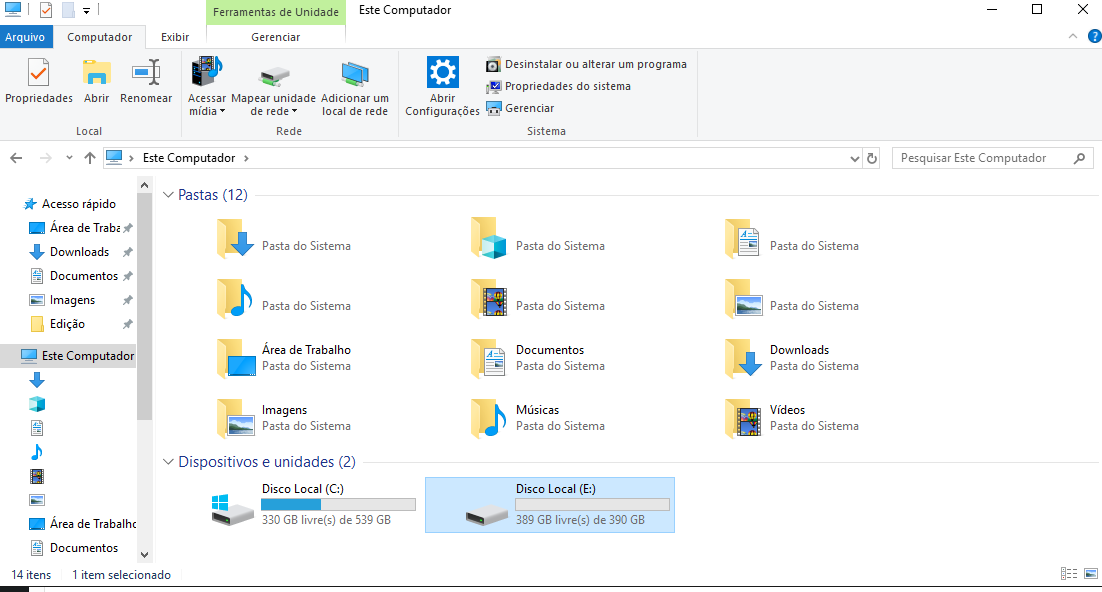Viewport: 1102px width, 592px height.
Task: Switch to the Exibir ribbon tab
Action: [175, 37]
